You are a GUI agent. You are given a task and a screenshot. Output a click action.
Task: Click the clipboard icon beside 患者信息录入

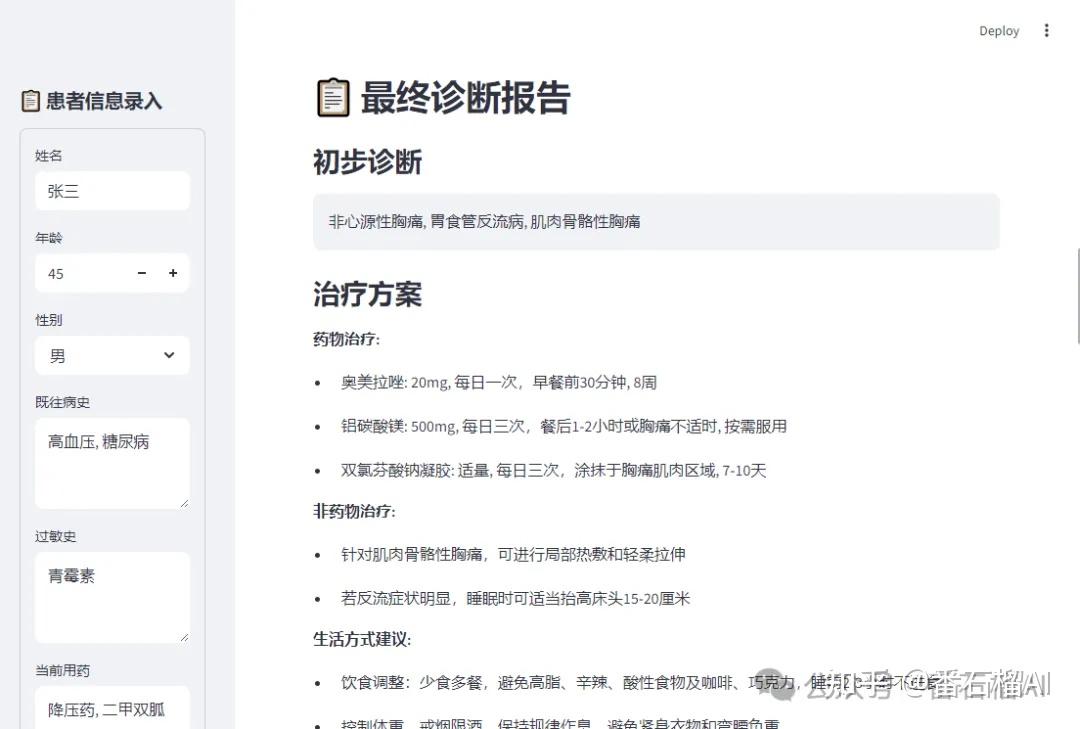point(30,101)
